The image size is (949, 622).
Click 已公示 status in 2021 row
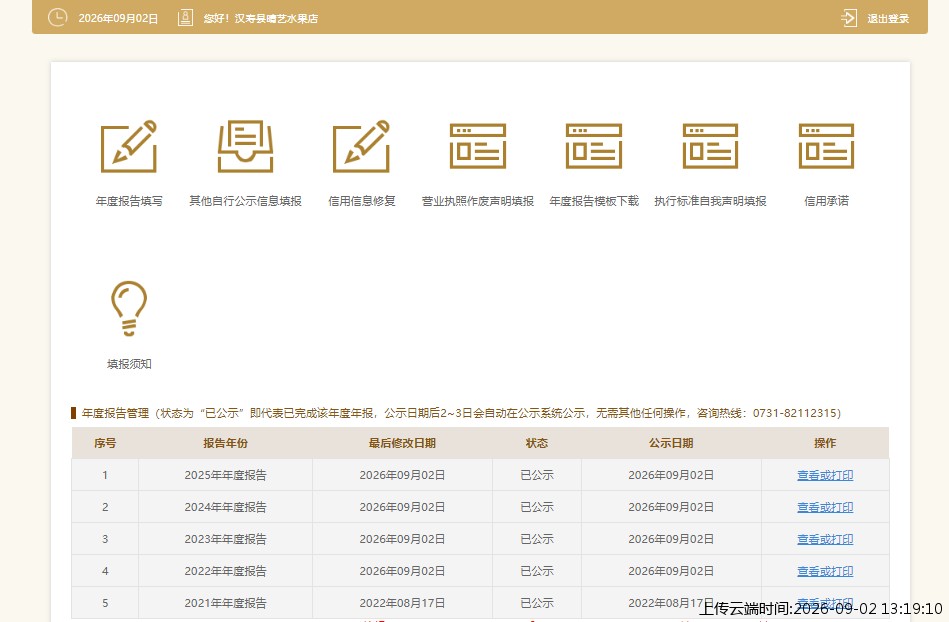click(x=537, y=603)
